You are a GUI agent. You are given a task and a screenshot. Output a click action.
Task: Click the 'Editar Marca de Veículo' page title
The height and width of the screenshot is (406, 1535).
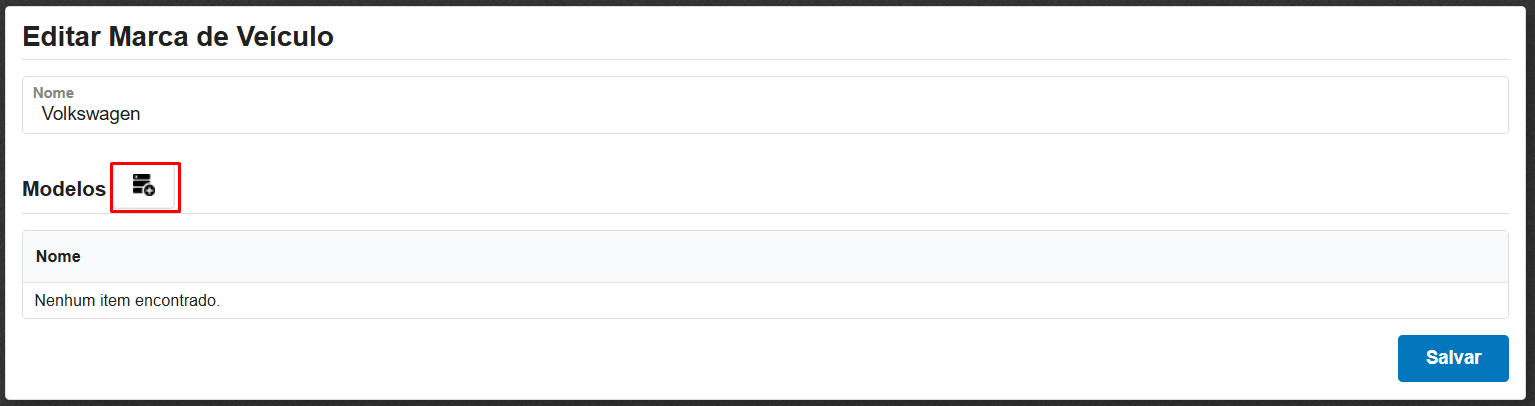178,37
